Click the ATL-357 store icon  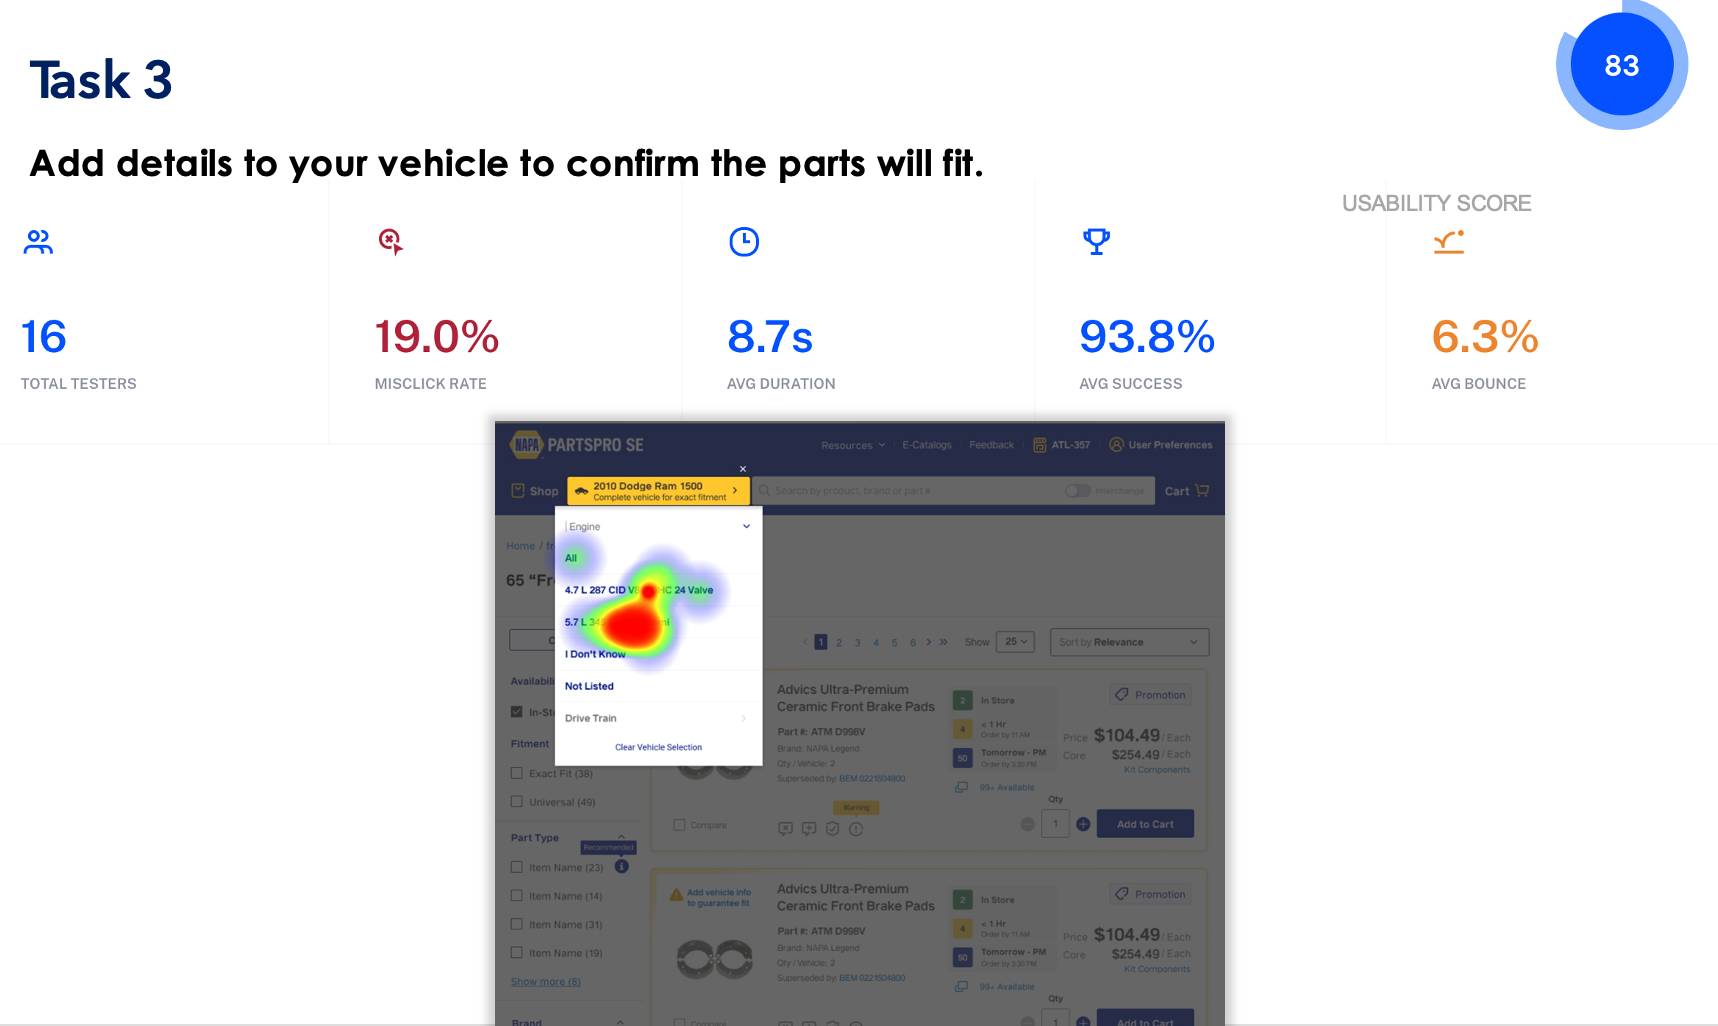pos(1039,445)
